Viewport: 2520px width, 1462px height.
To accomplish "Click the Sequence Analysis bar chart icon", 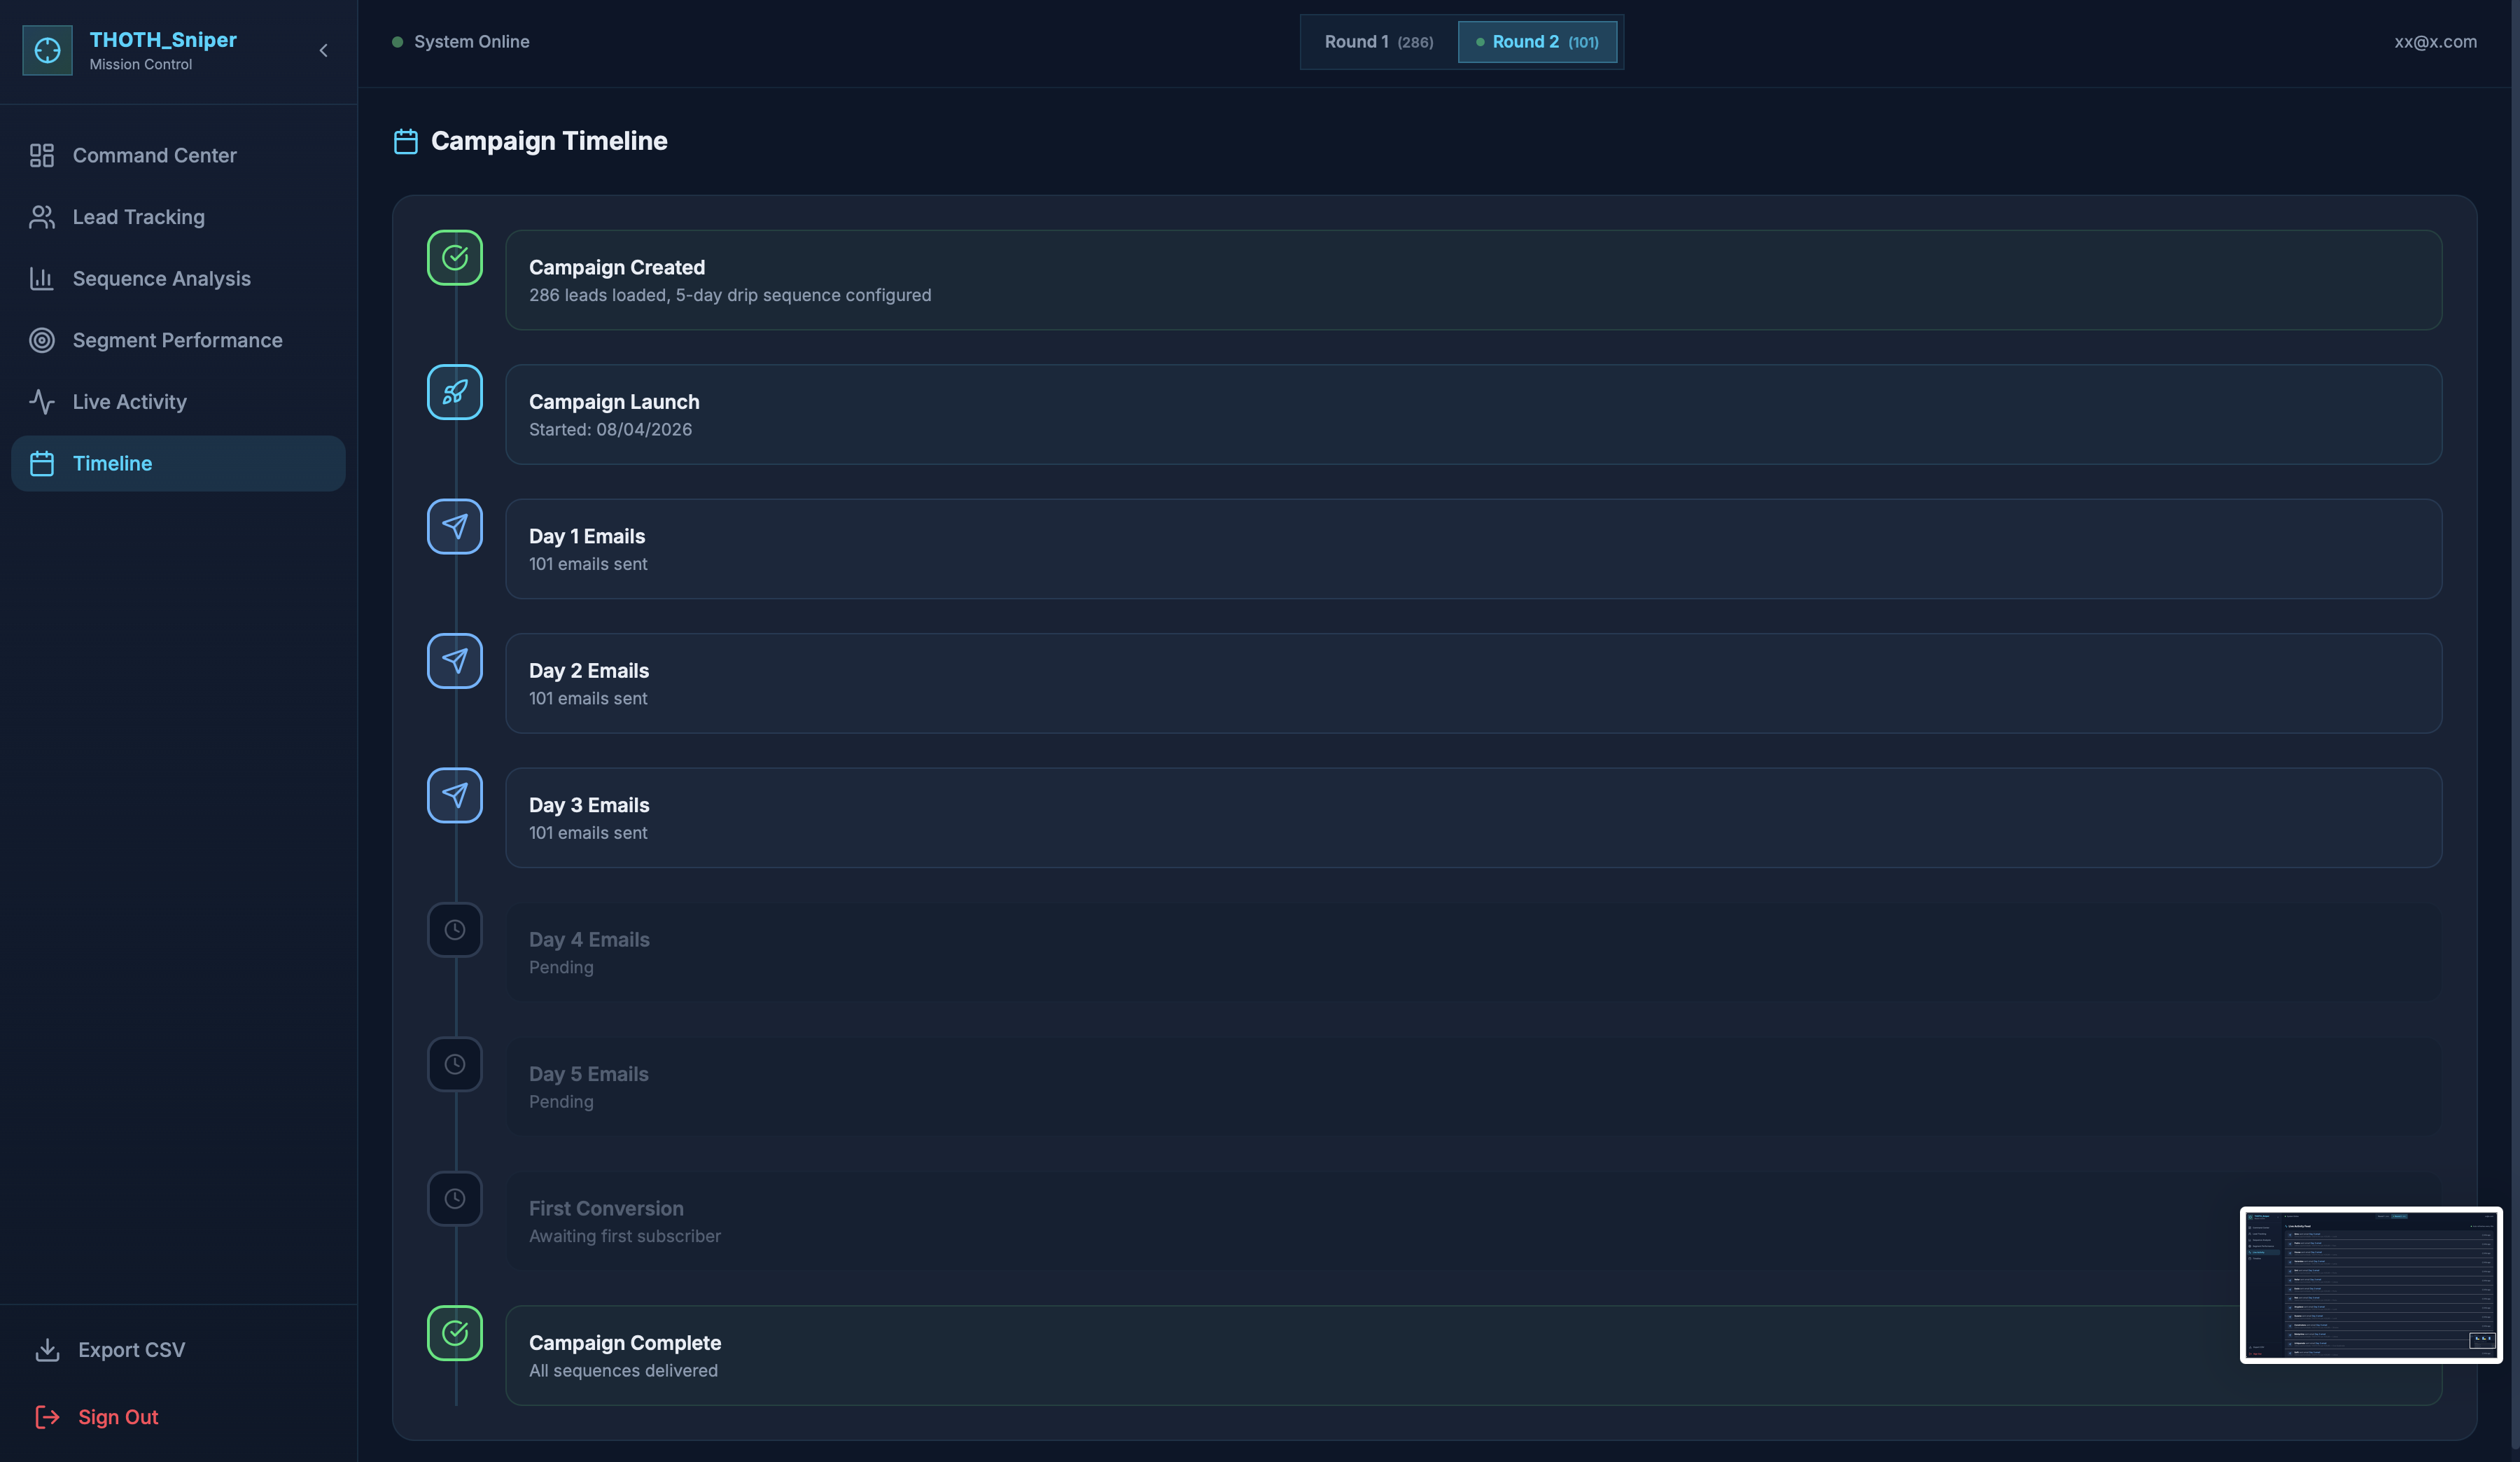I will coord(41,279).
